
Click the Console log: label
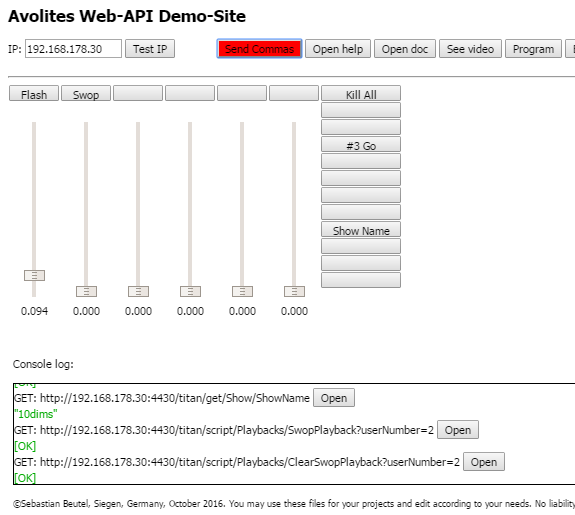point(43,364)
